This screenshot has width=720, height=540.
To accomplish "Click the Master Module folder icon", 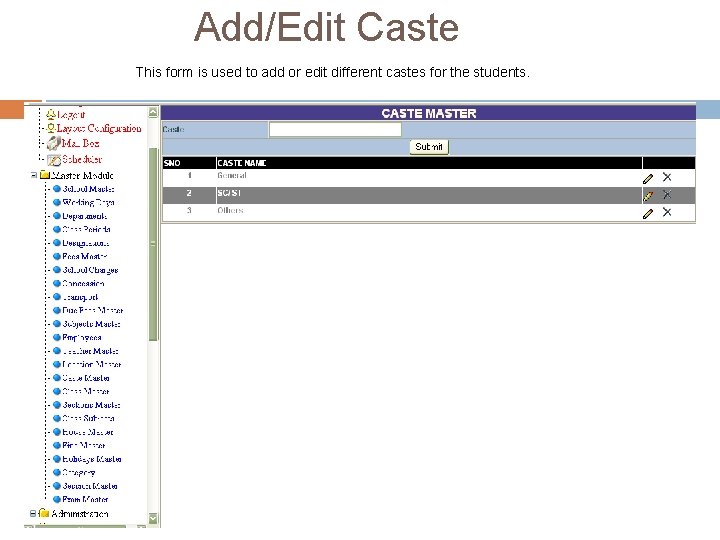I will (45, 175).
